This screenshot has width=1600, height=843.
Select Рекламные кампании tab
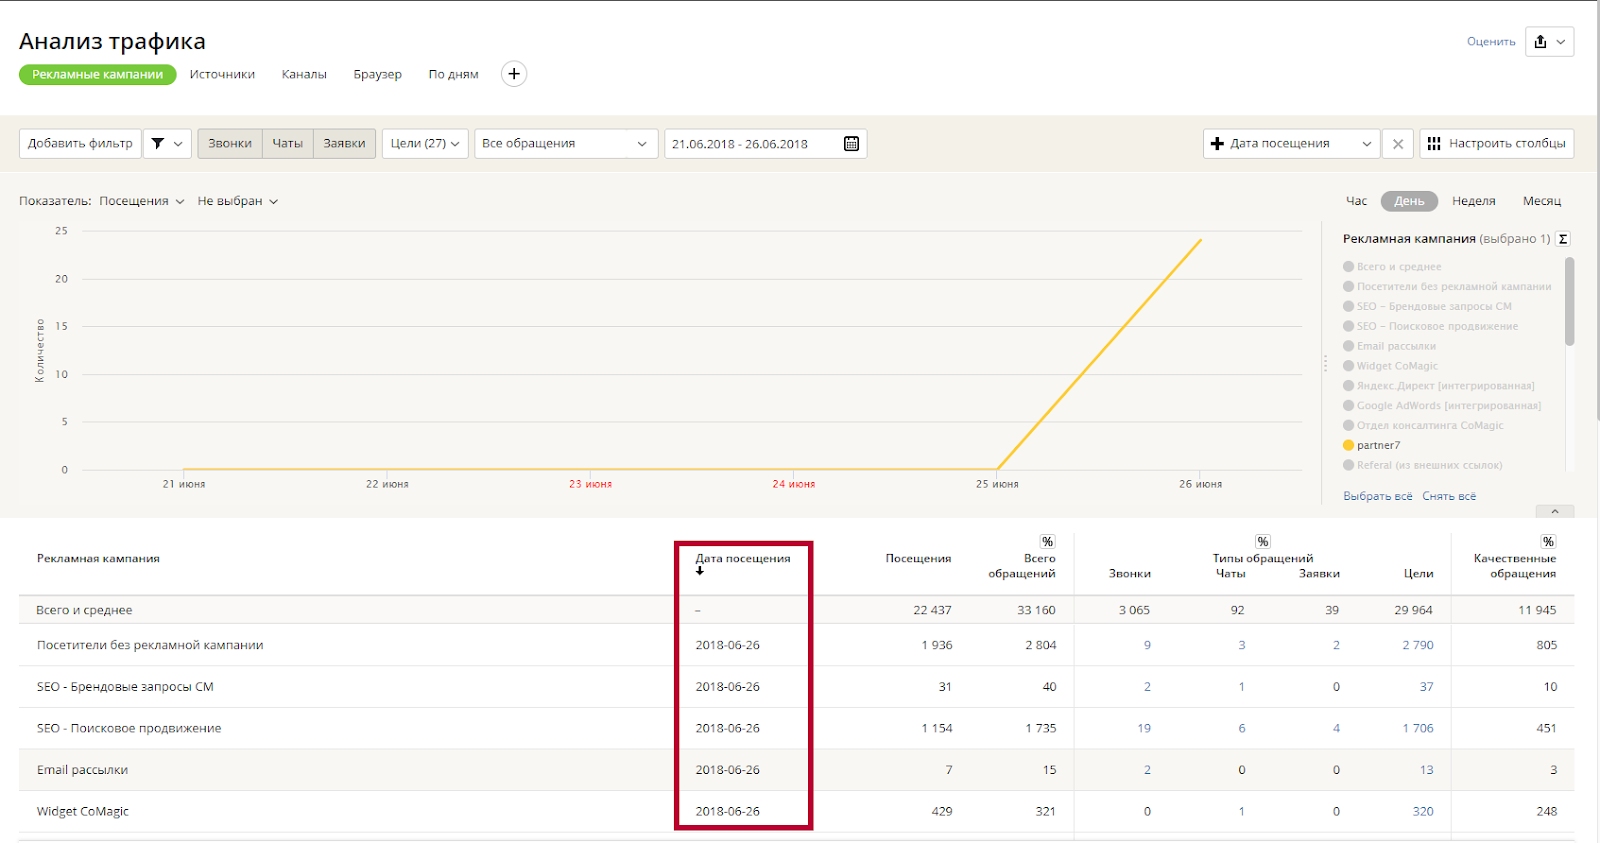[x=98, y=74]
